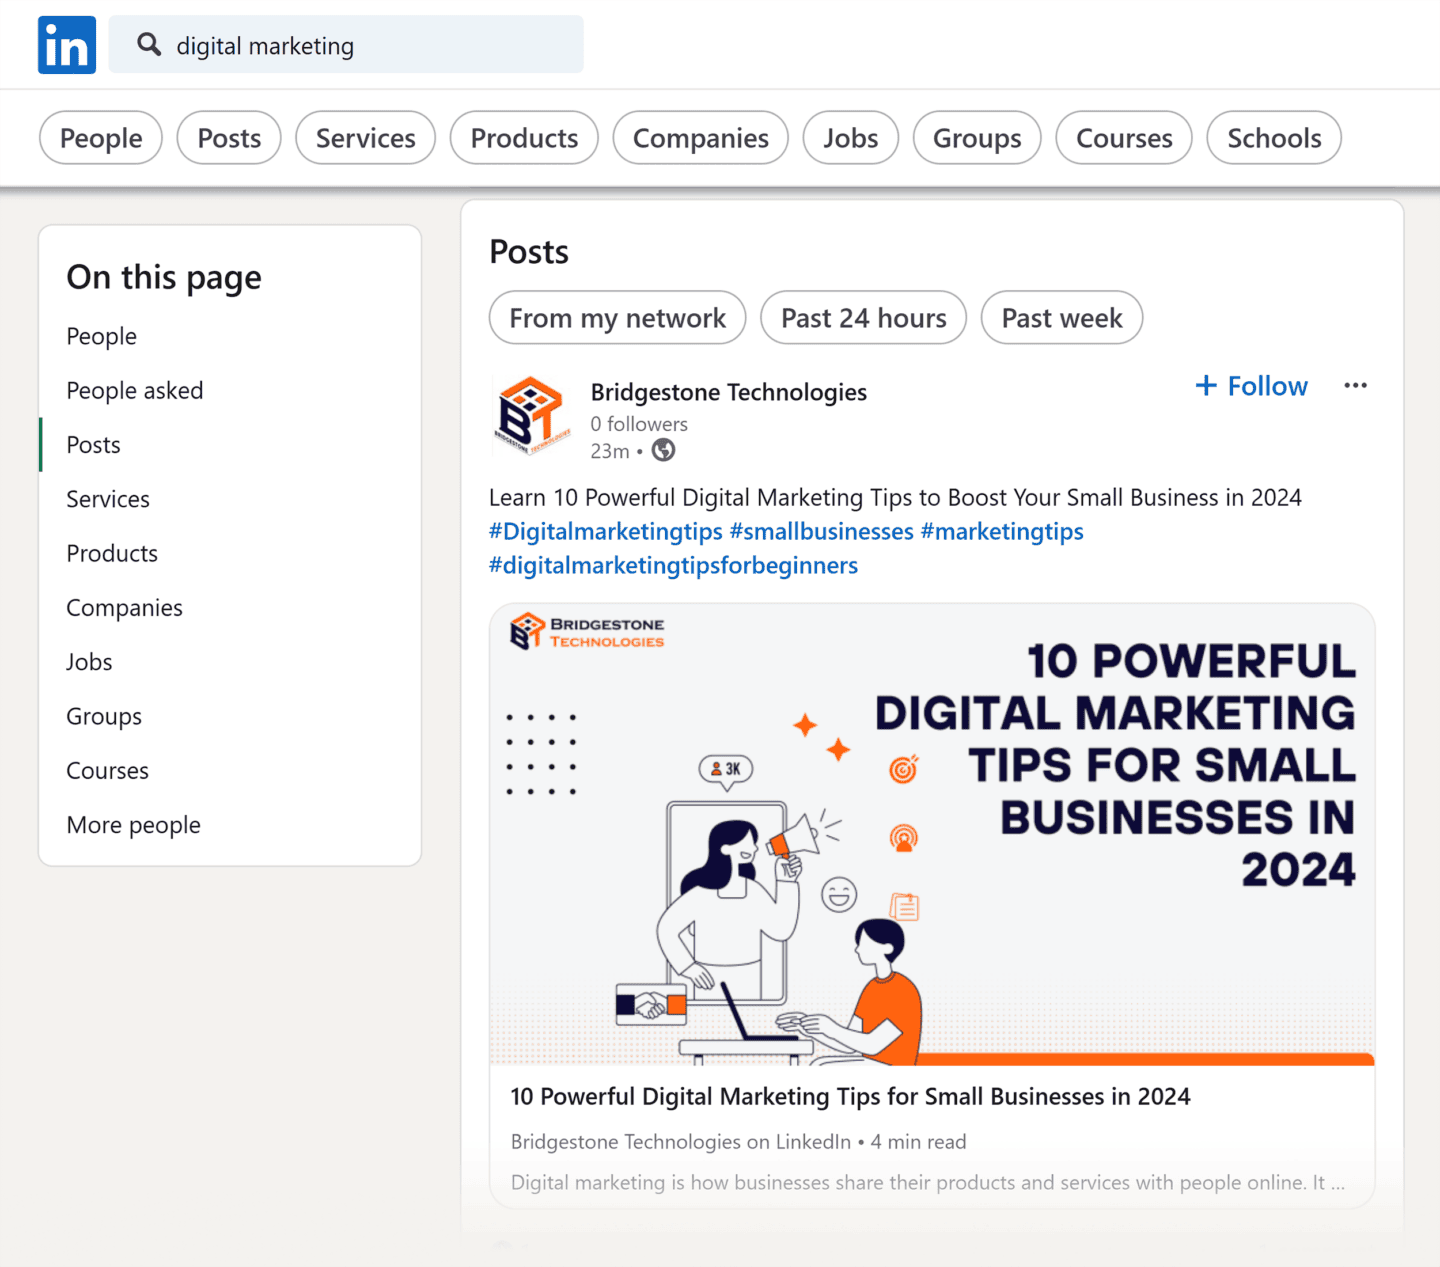This screenshot has height=1267, width=1440.
Task: Click the plus icon next to Follow
Action: pos(1204,385)
